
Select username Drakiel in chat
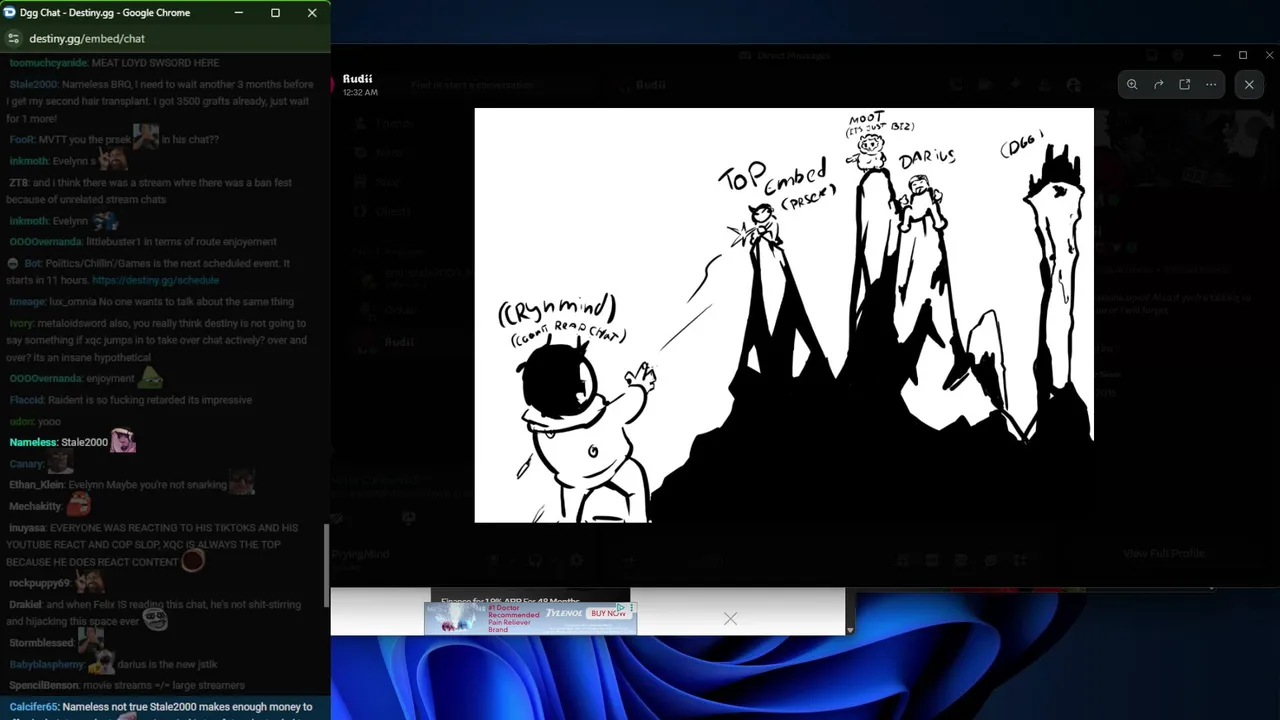[x=25, y=605]
